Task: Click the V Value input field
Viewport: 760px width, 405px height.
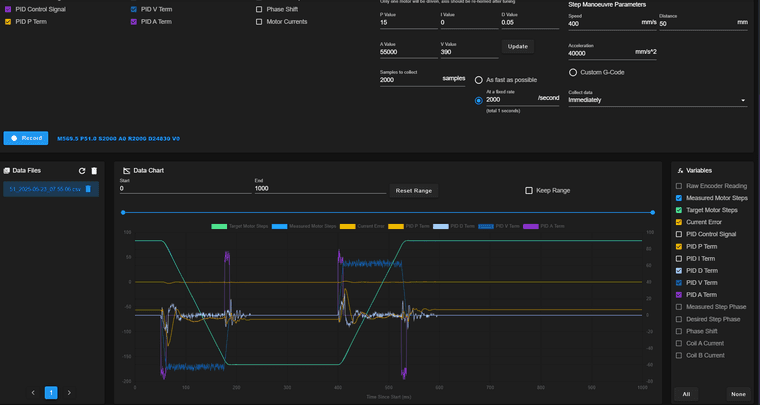Action: 469,52
